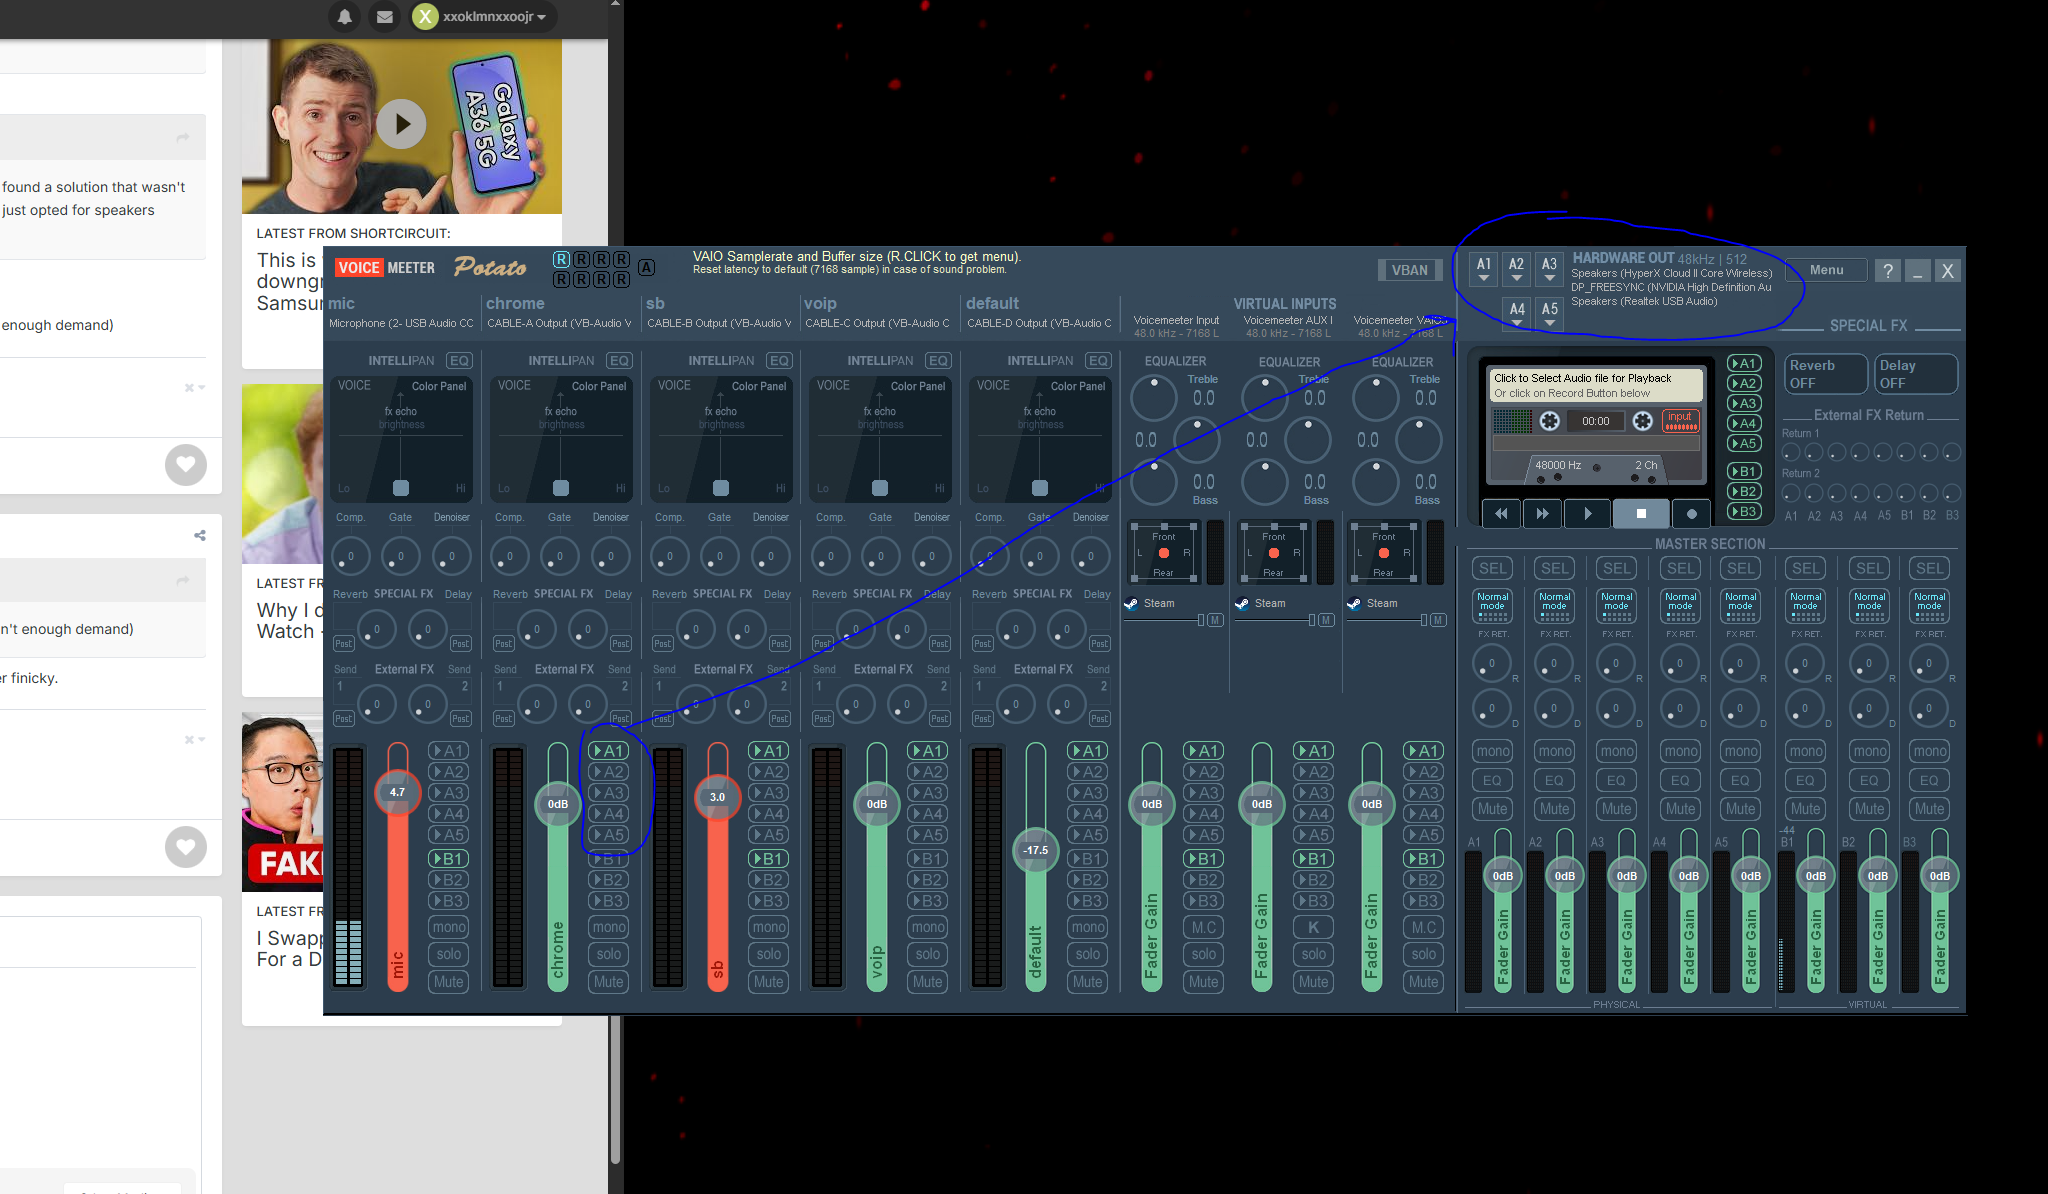Toggle EQ on the mic strip Intellipan
The width and height of the screenshot is (2048, 1194).
[x=459, y=360]
